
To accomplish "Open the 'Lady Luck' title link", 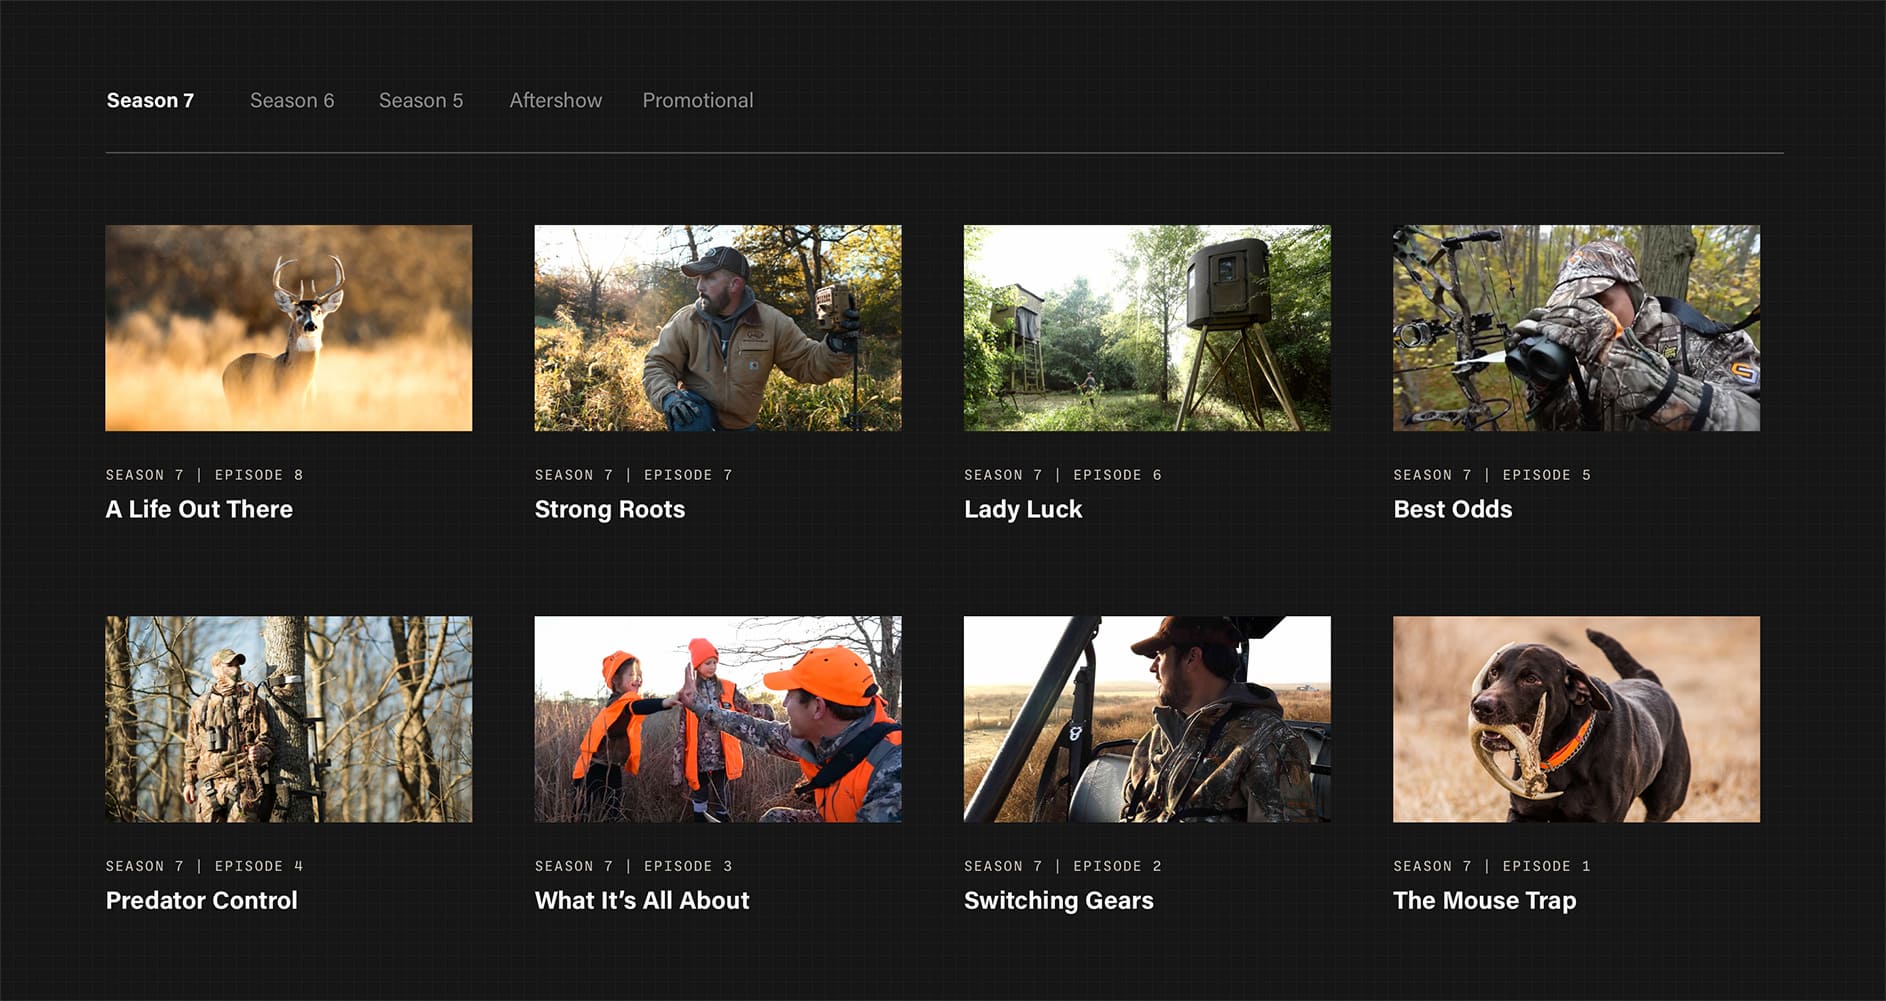I will click(x=1023, y=509).
